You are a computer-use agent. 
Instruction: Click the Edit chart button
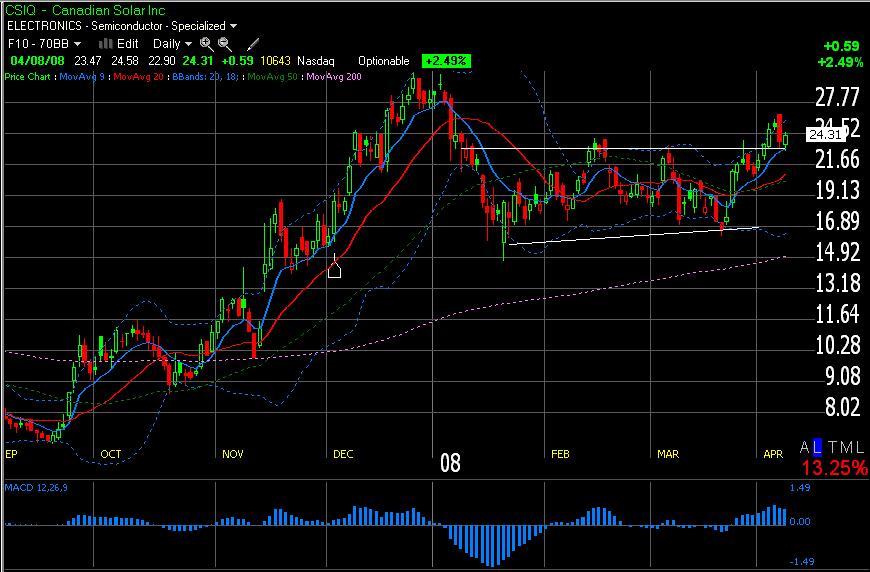[128, 43]
